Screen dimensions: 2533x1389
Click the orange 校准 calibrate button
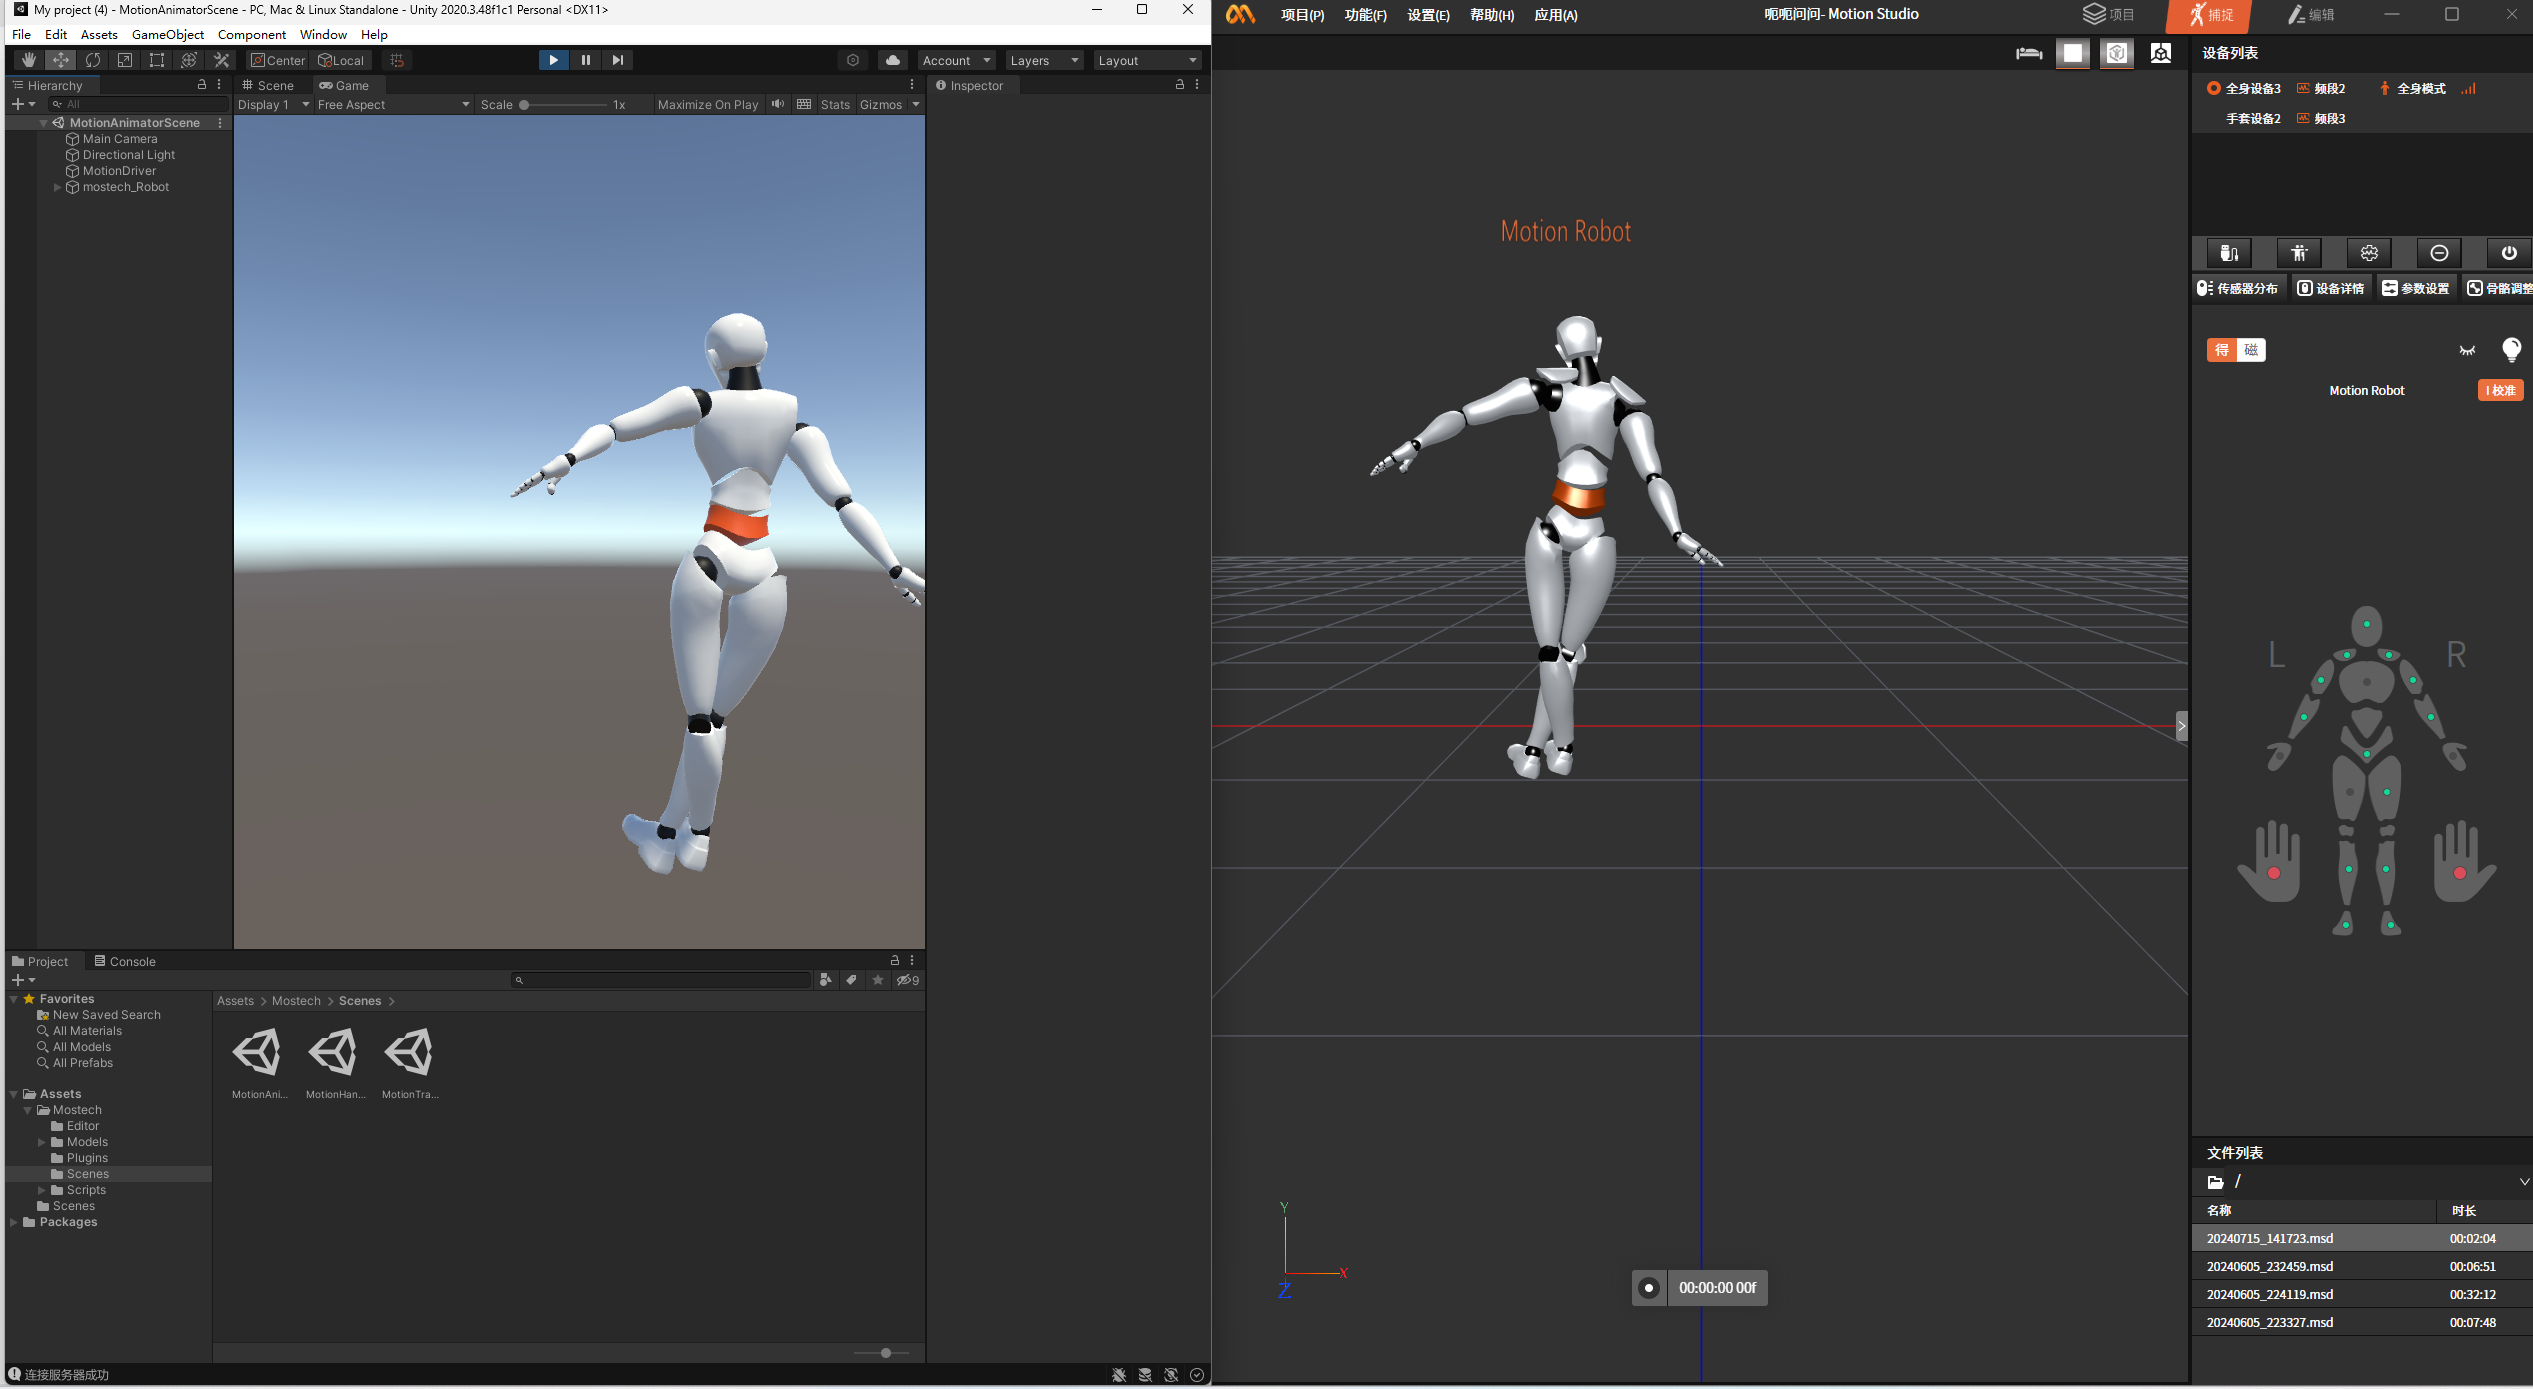pyautogui.click(x=2500, y=391)
